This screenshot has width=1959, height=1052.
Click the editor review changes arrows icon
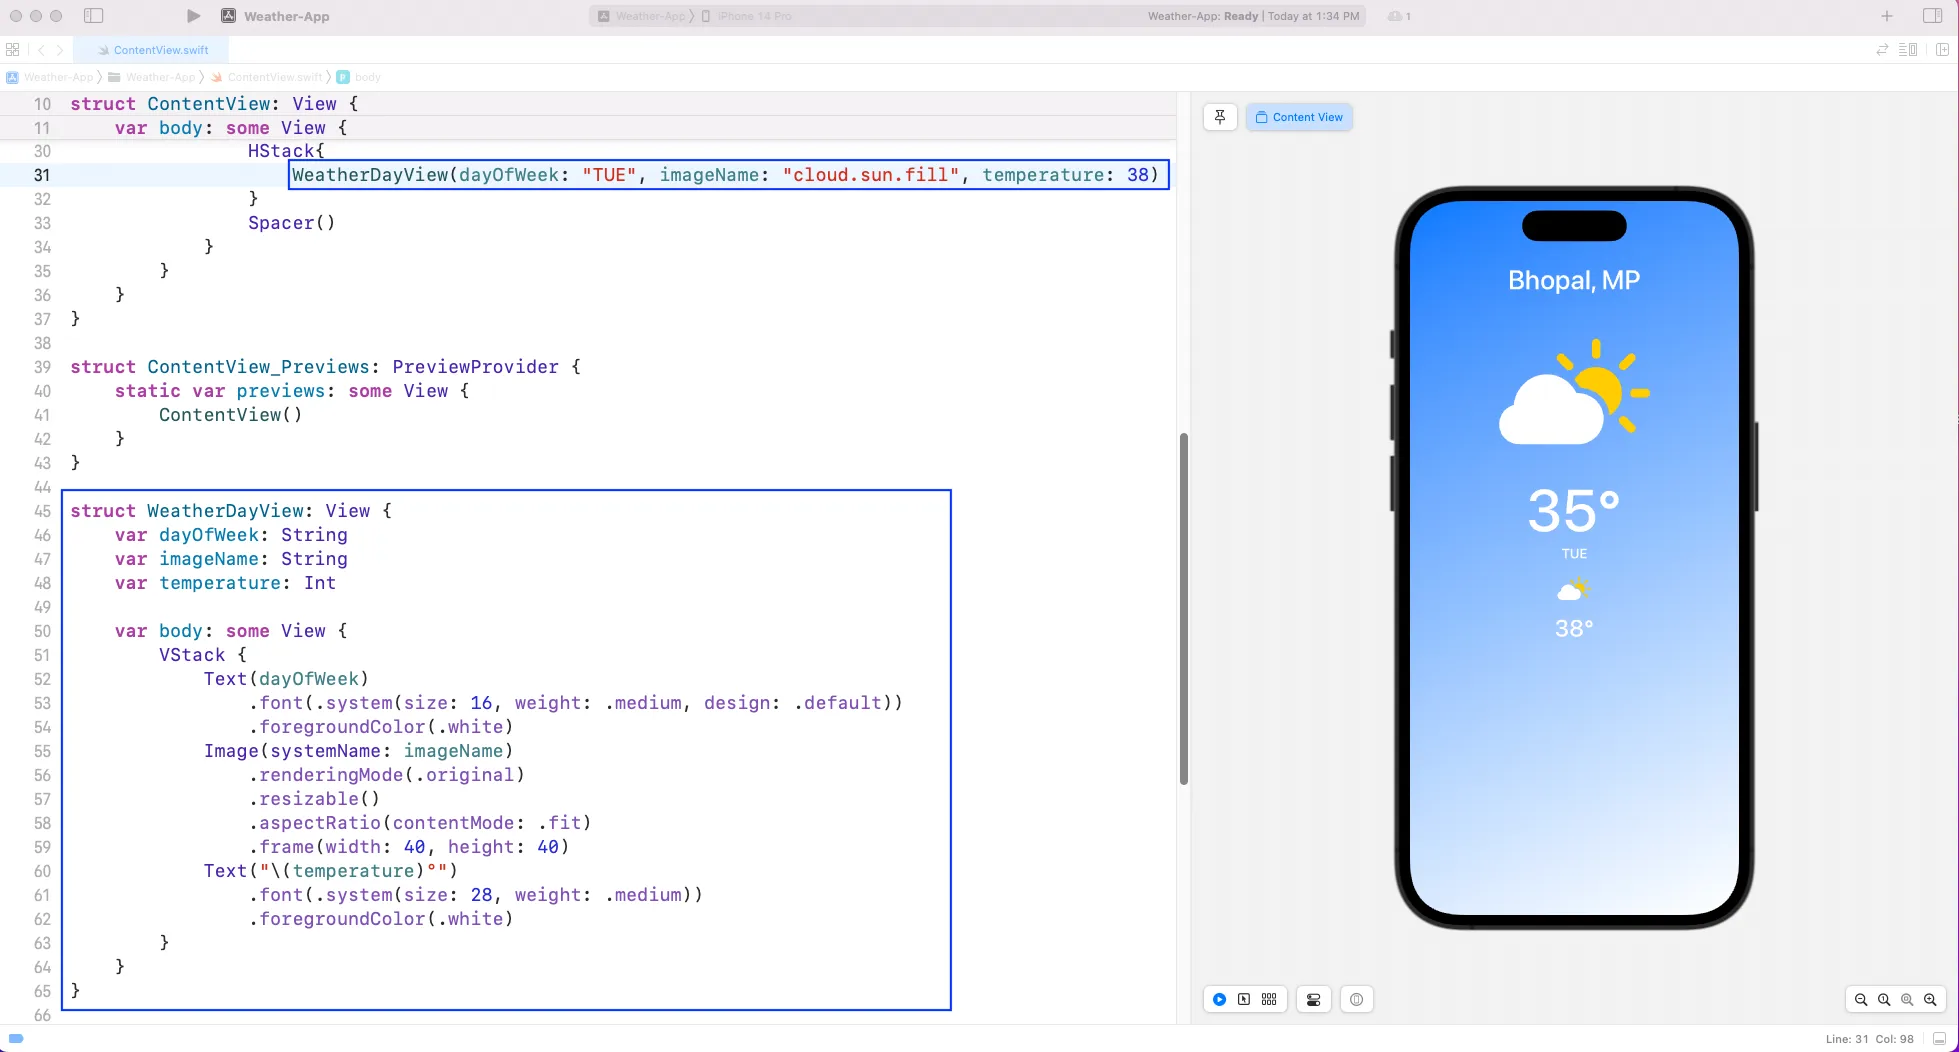pyautogui.click(x=1882, y=50)
